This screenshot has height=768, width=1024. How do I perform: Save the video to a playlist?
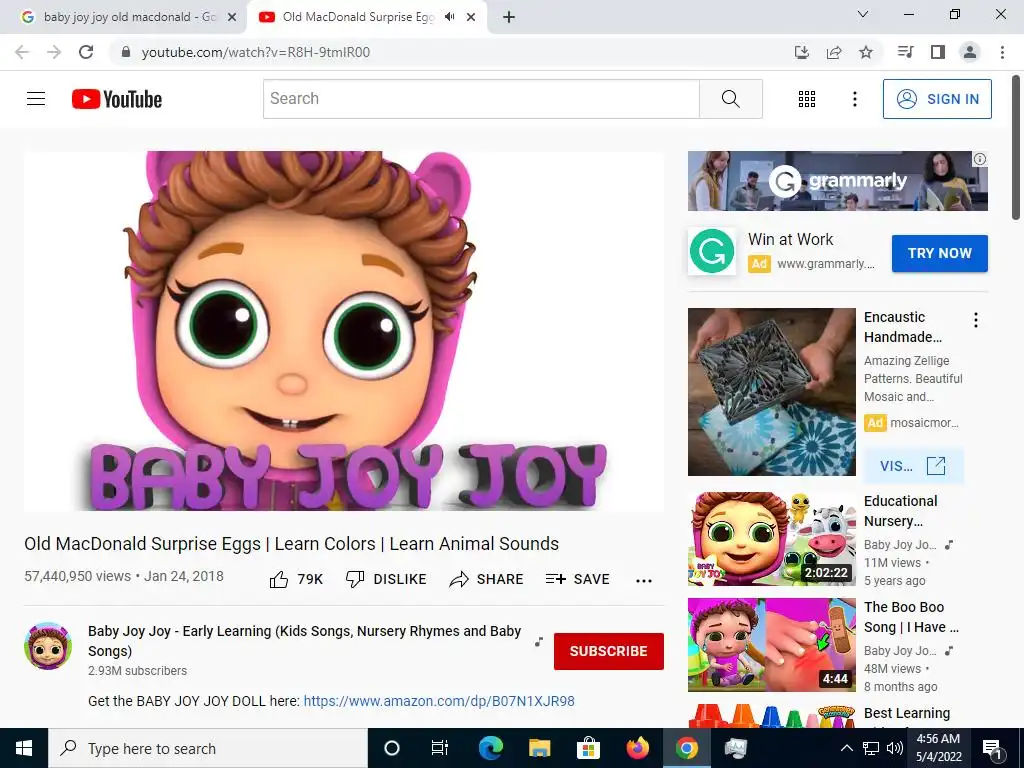click(577, 579)
